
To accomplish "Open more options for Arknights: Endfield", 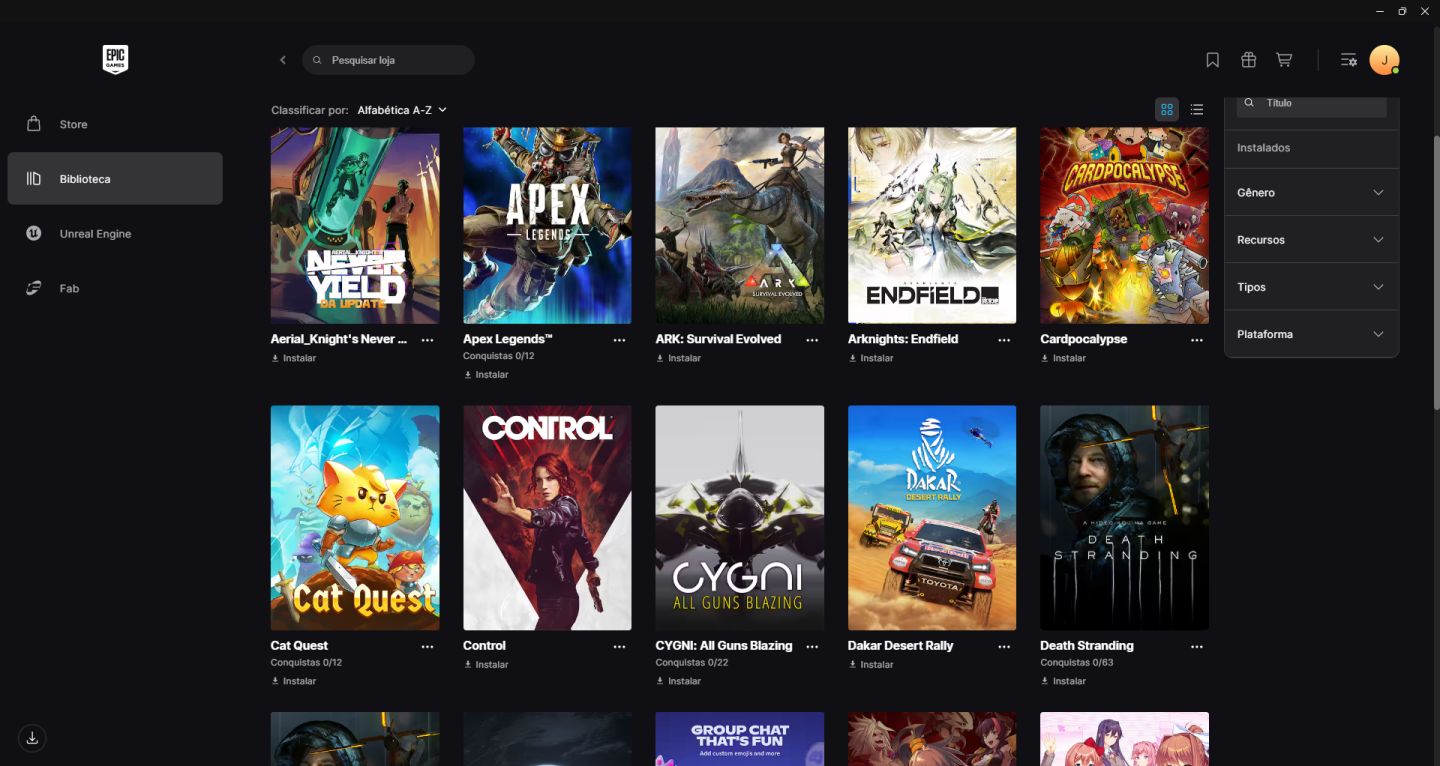I will 1004,340.
